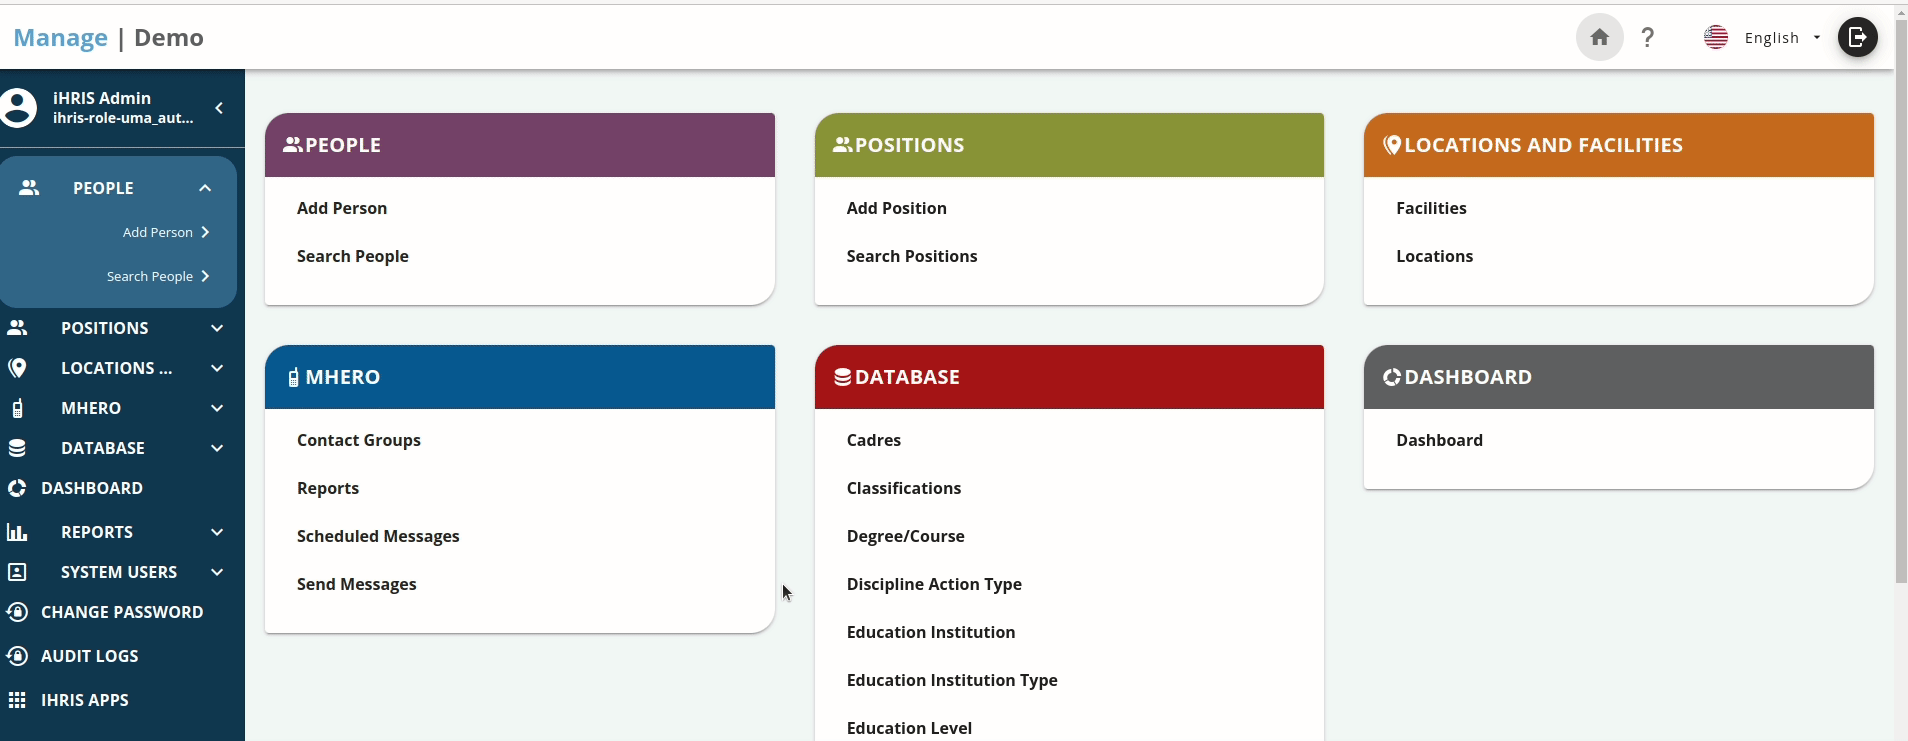Click the Database card header icon

[x=843, y=377]
